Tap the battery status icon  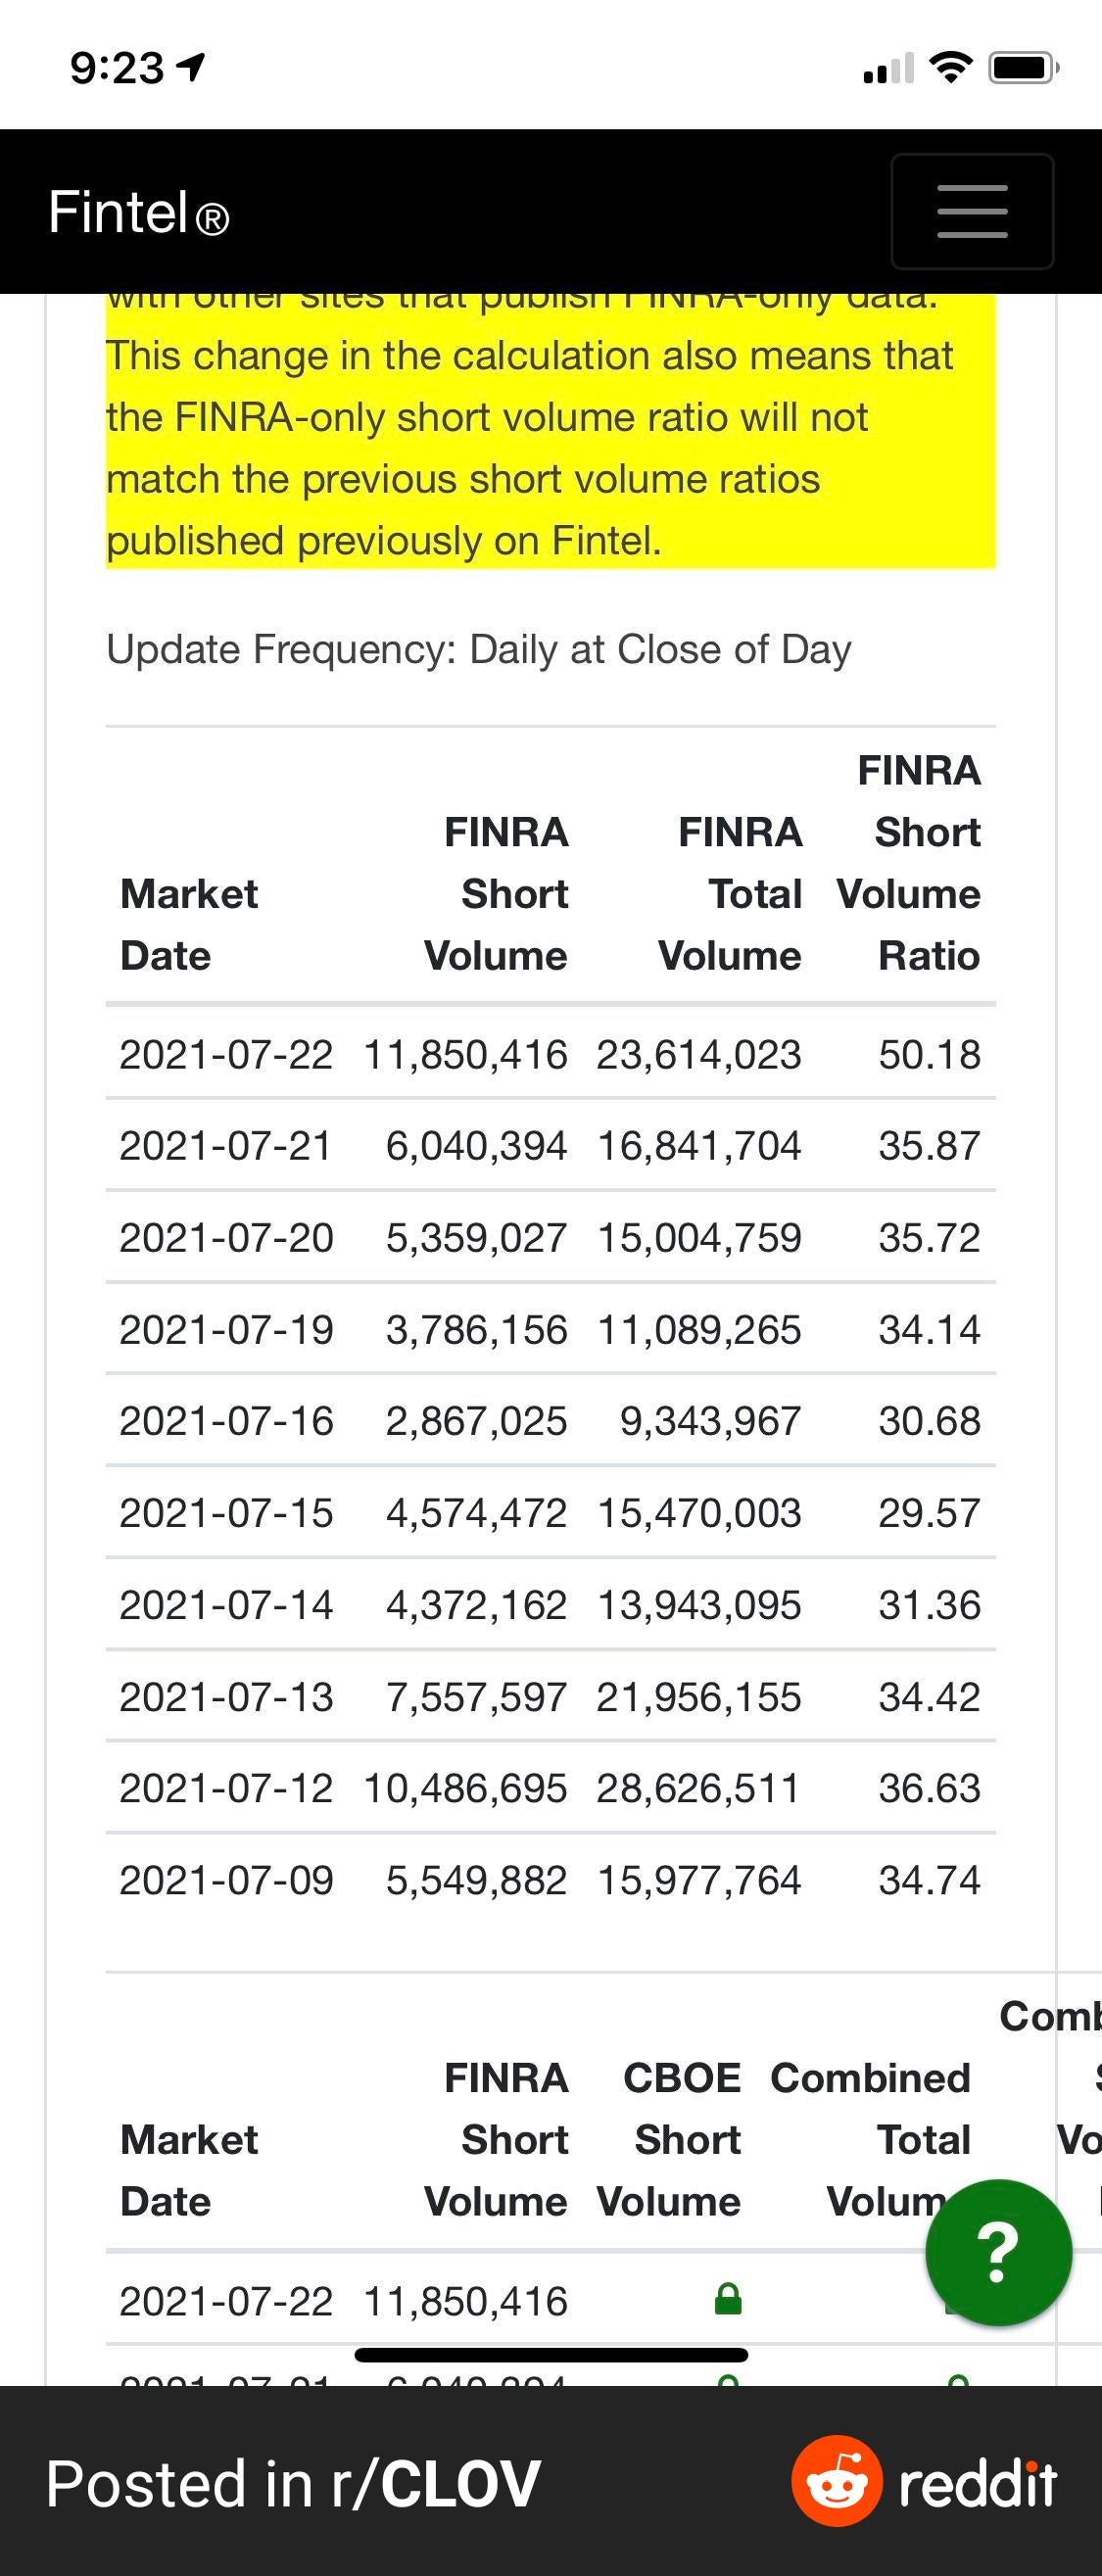tap(1022, 68)
